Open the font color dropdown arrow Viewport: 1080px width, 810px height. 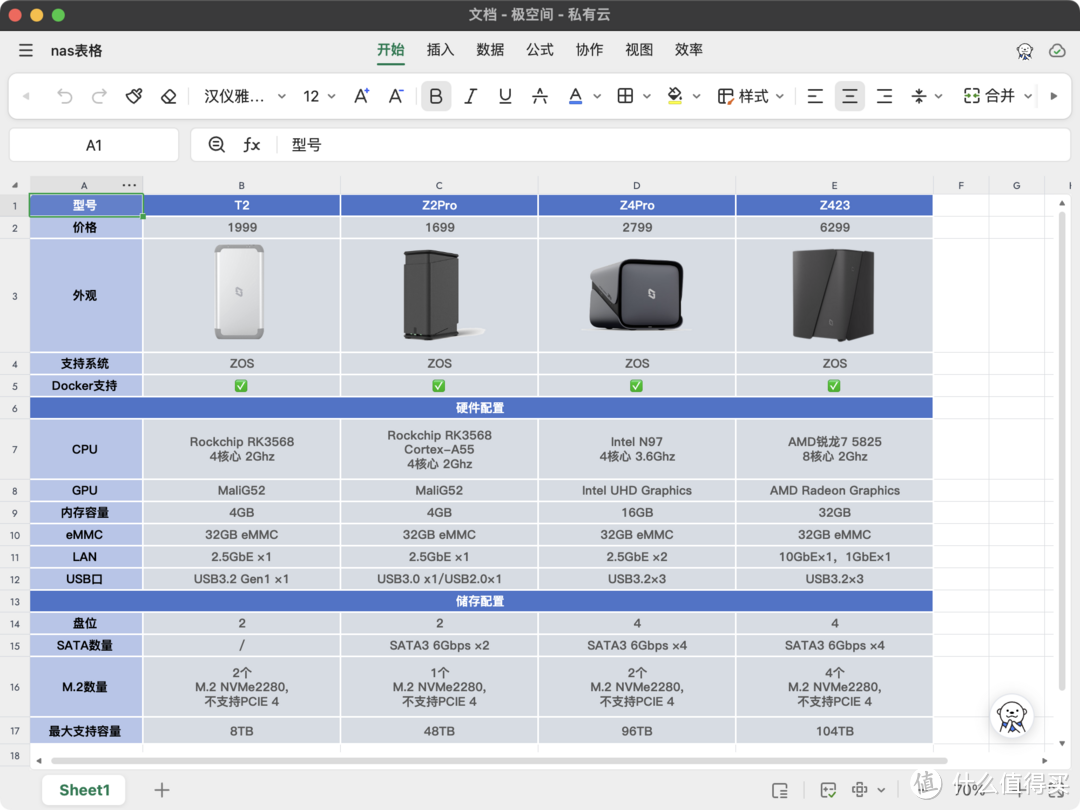(x=597, y=96)
